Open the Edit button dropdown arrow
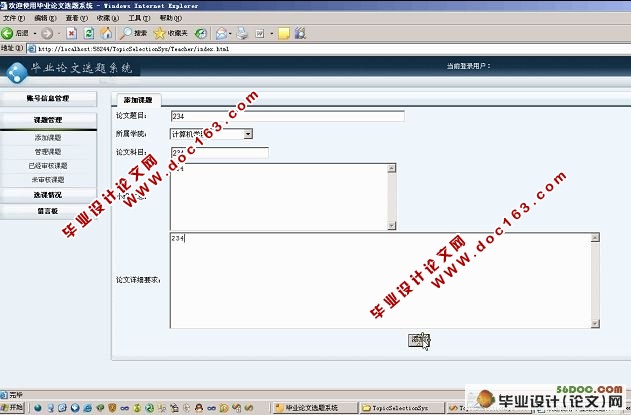 coord(272,33)
